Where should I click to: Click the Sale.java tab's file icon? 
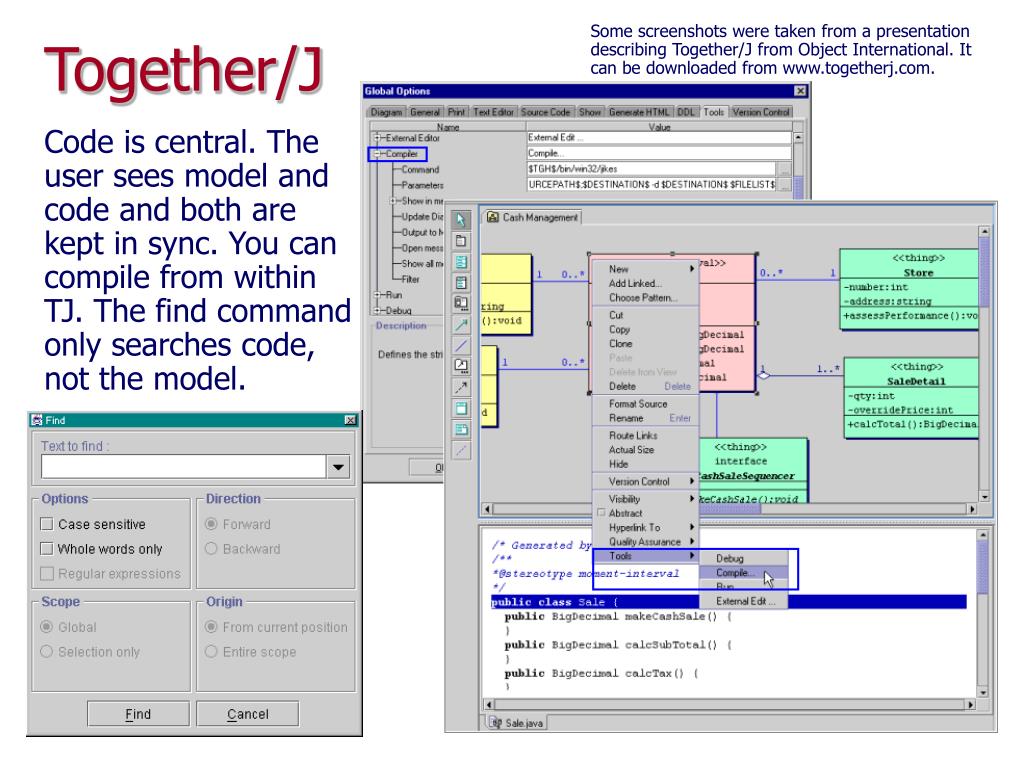click(496, 723)
